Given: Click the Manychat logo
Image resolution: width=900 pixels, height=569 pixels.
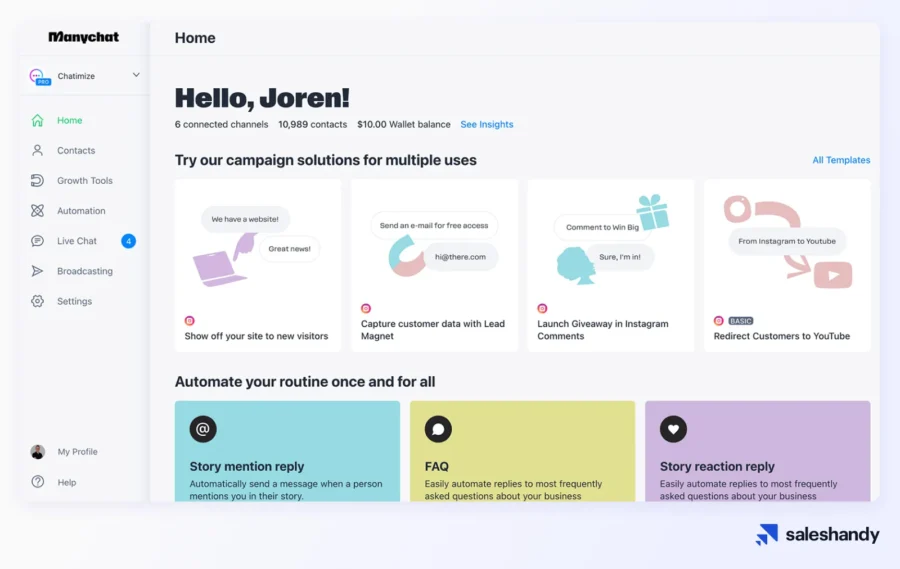Looking at the screenshot, I should (84, 37).
